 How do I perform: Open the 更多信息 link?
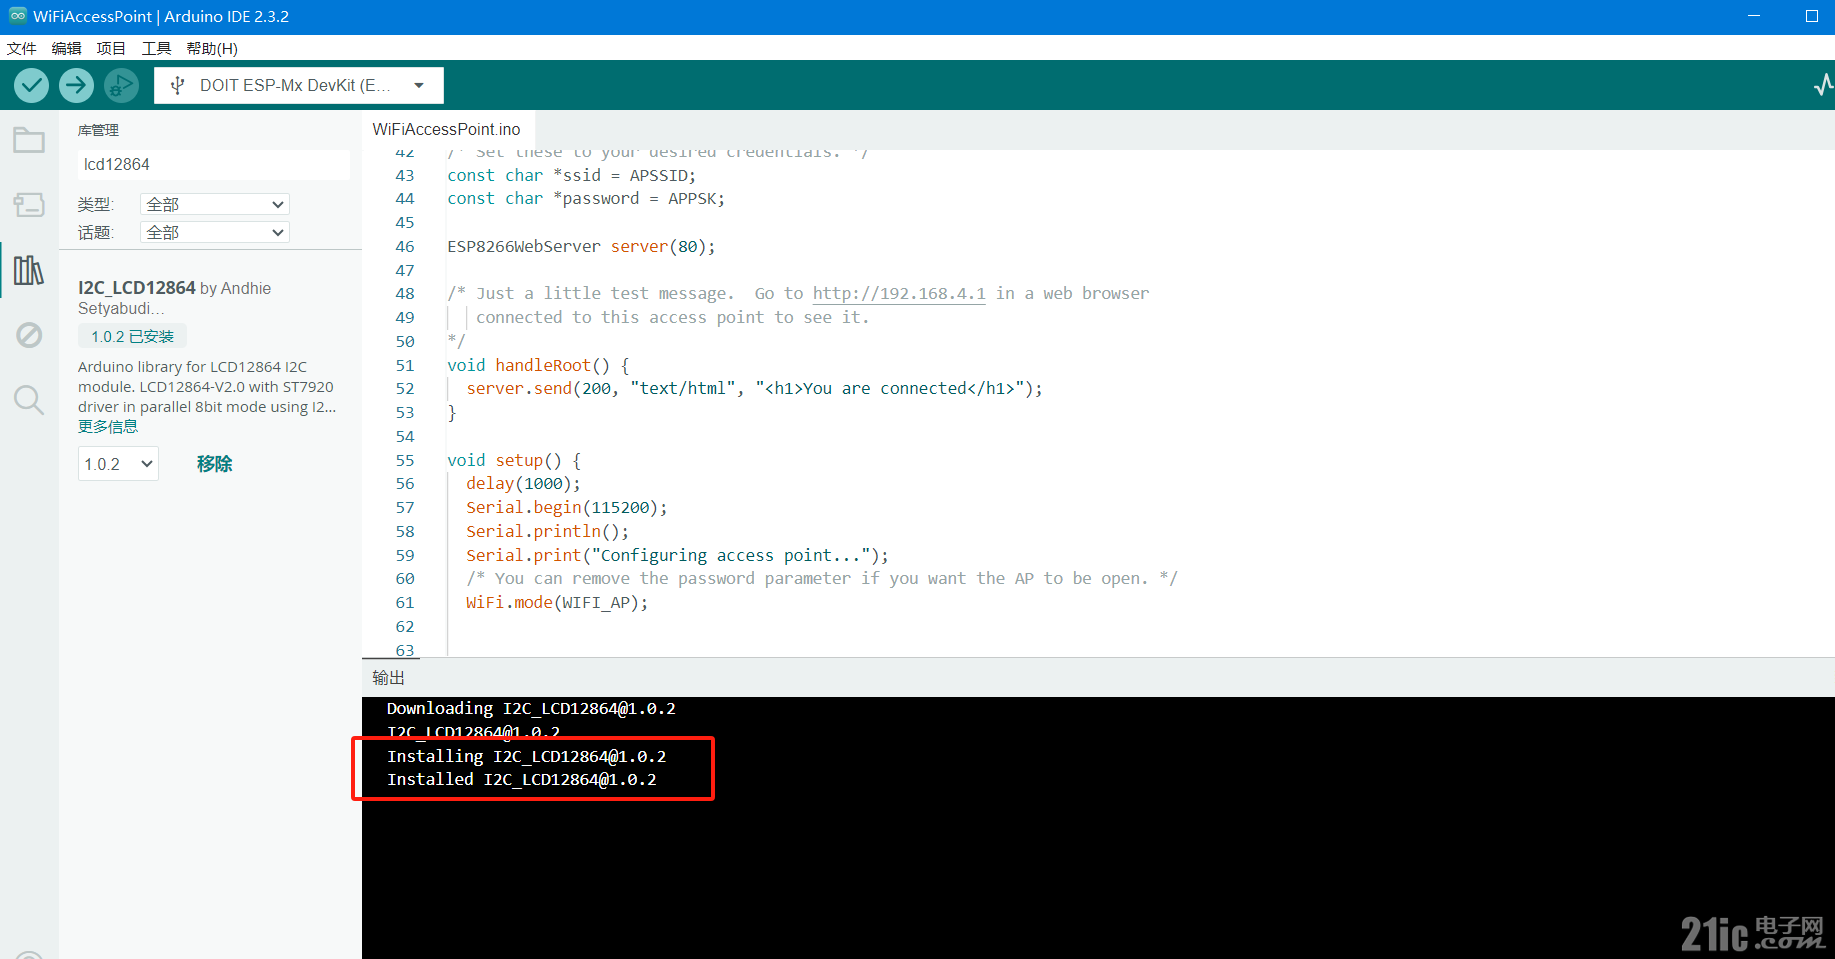pos(108,427)
